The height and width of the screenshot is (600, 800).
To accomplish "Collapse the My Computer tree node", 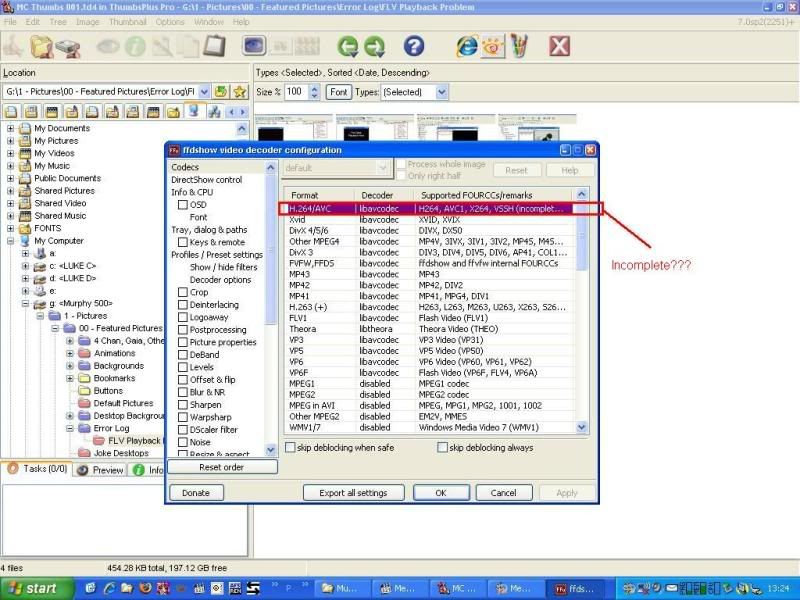I will pyautogui.click(x=10, y=241).
